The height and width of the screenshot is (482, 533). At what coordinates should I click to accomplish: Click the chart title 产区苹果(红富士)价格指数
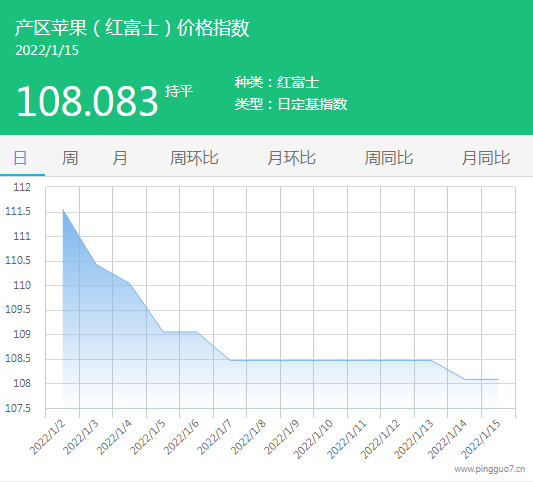point(132,28)
